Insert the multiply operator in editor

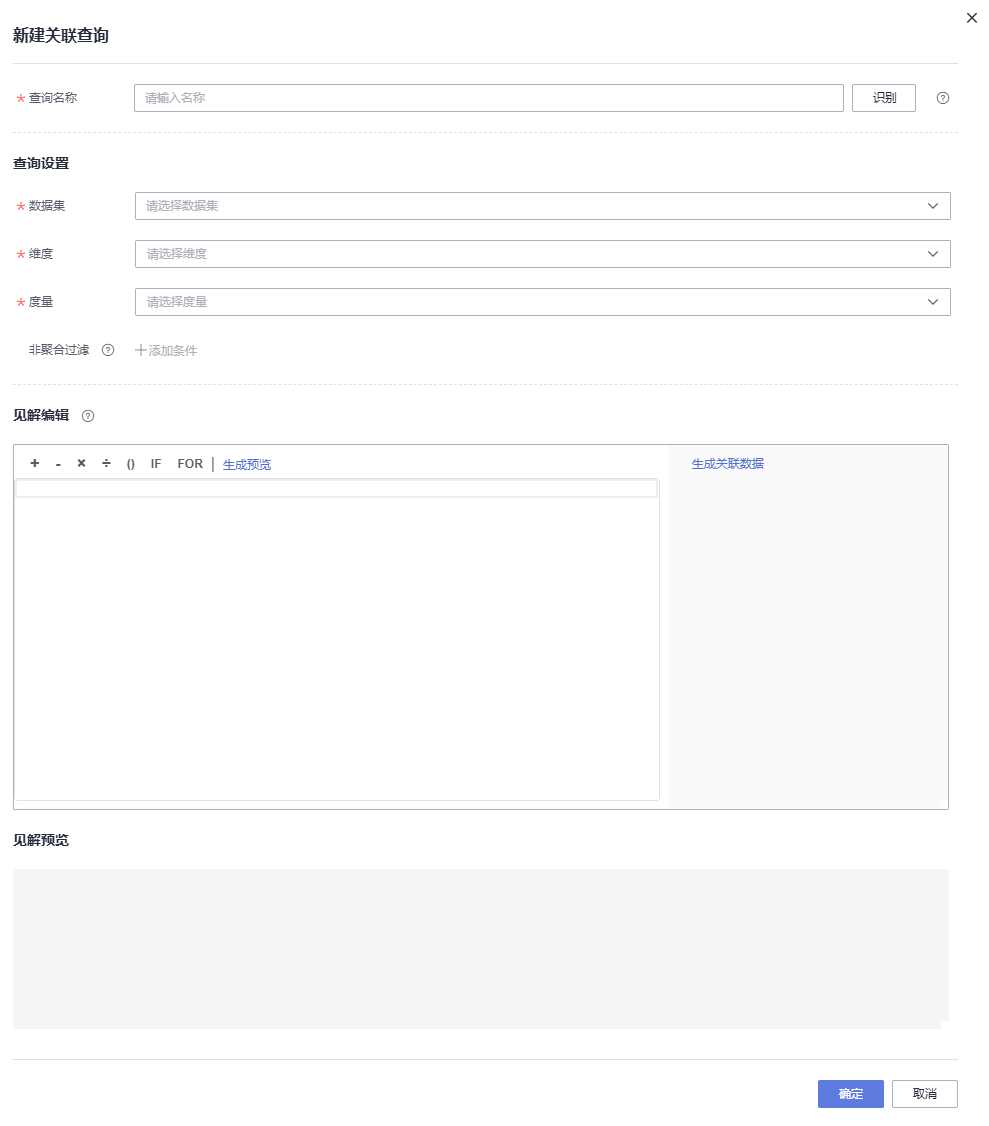[81, 463]
